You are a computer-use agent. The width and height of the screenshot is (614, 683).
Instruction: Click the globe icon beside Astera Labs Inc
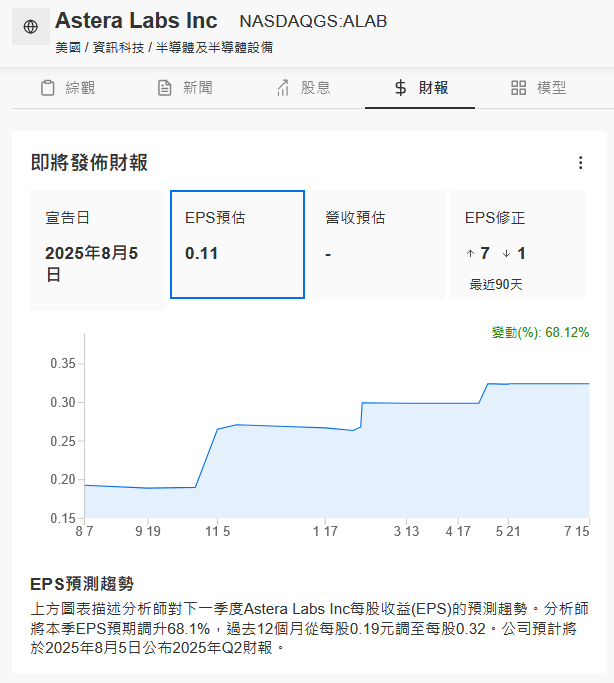[x=30, y=27]
